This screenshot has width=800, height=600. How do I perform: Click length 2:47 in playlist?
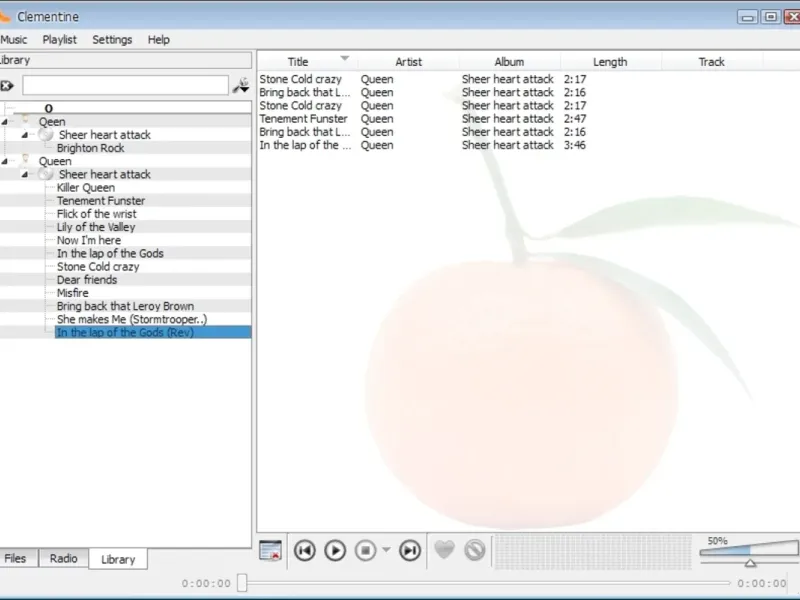(575, 119)
